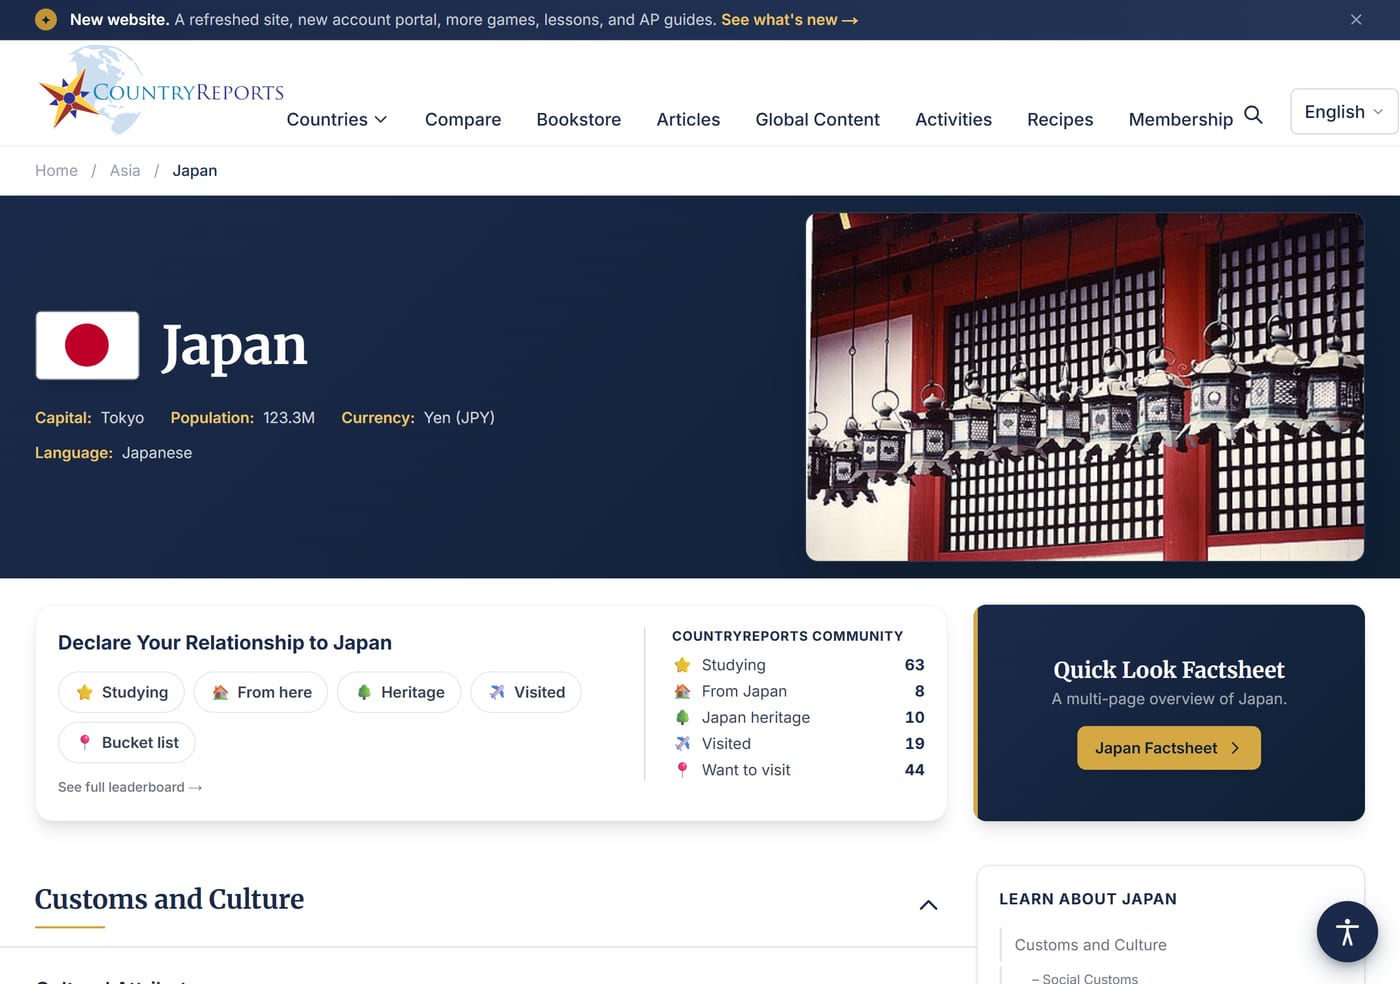
Task: Open See full leaderboard link
Action: (x=130, y=787)
